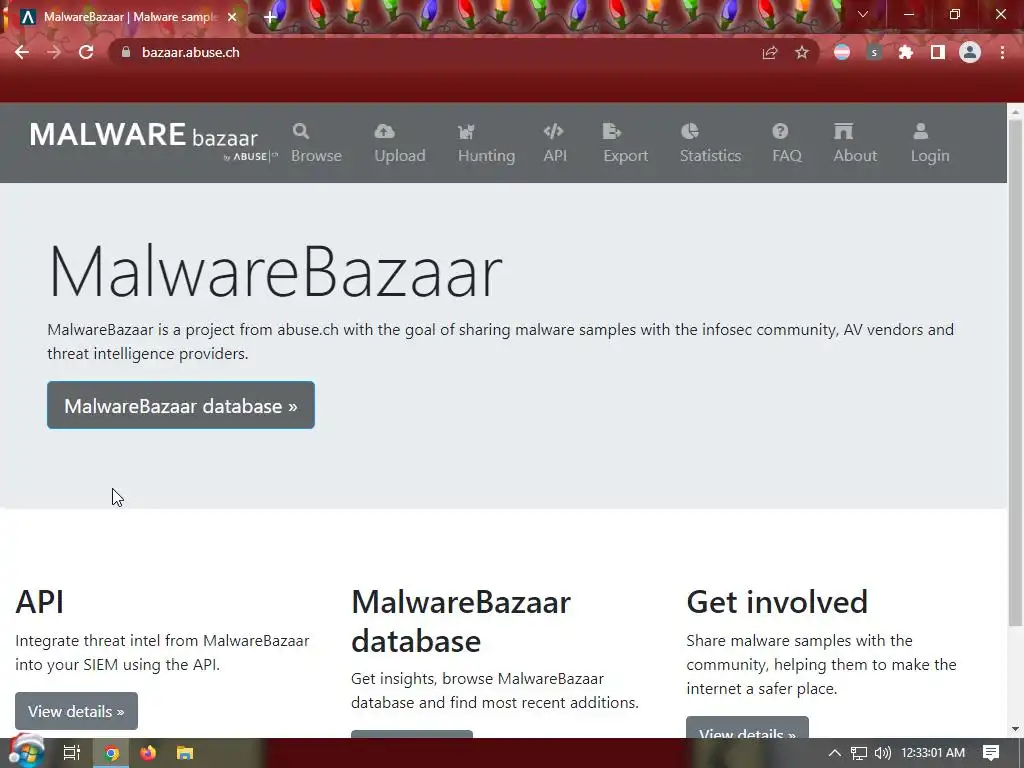Select the Statistics menu label
1024x768 pixels.
coord(711,155)
